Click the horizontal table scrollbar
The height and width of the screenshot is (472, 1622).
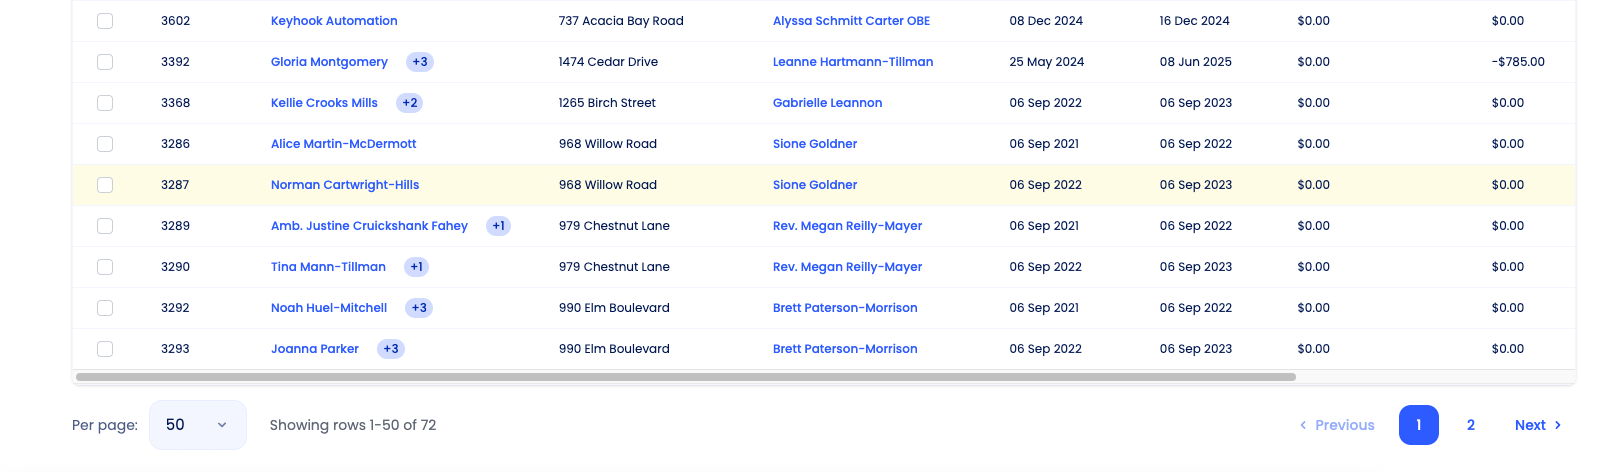click(686, 377)
